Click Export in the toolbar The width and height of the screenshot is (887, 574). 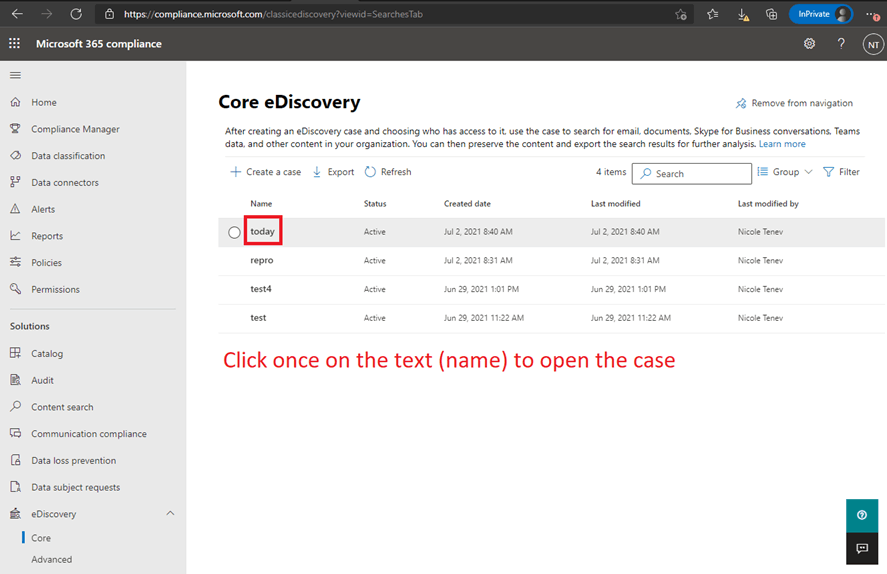click(x=333, y=172)
